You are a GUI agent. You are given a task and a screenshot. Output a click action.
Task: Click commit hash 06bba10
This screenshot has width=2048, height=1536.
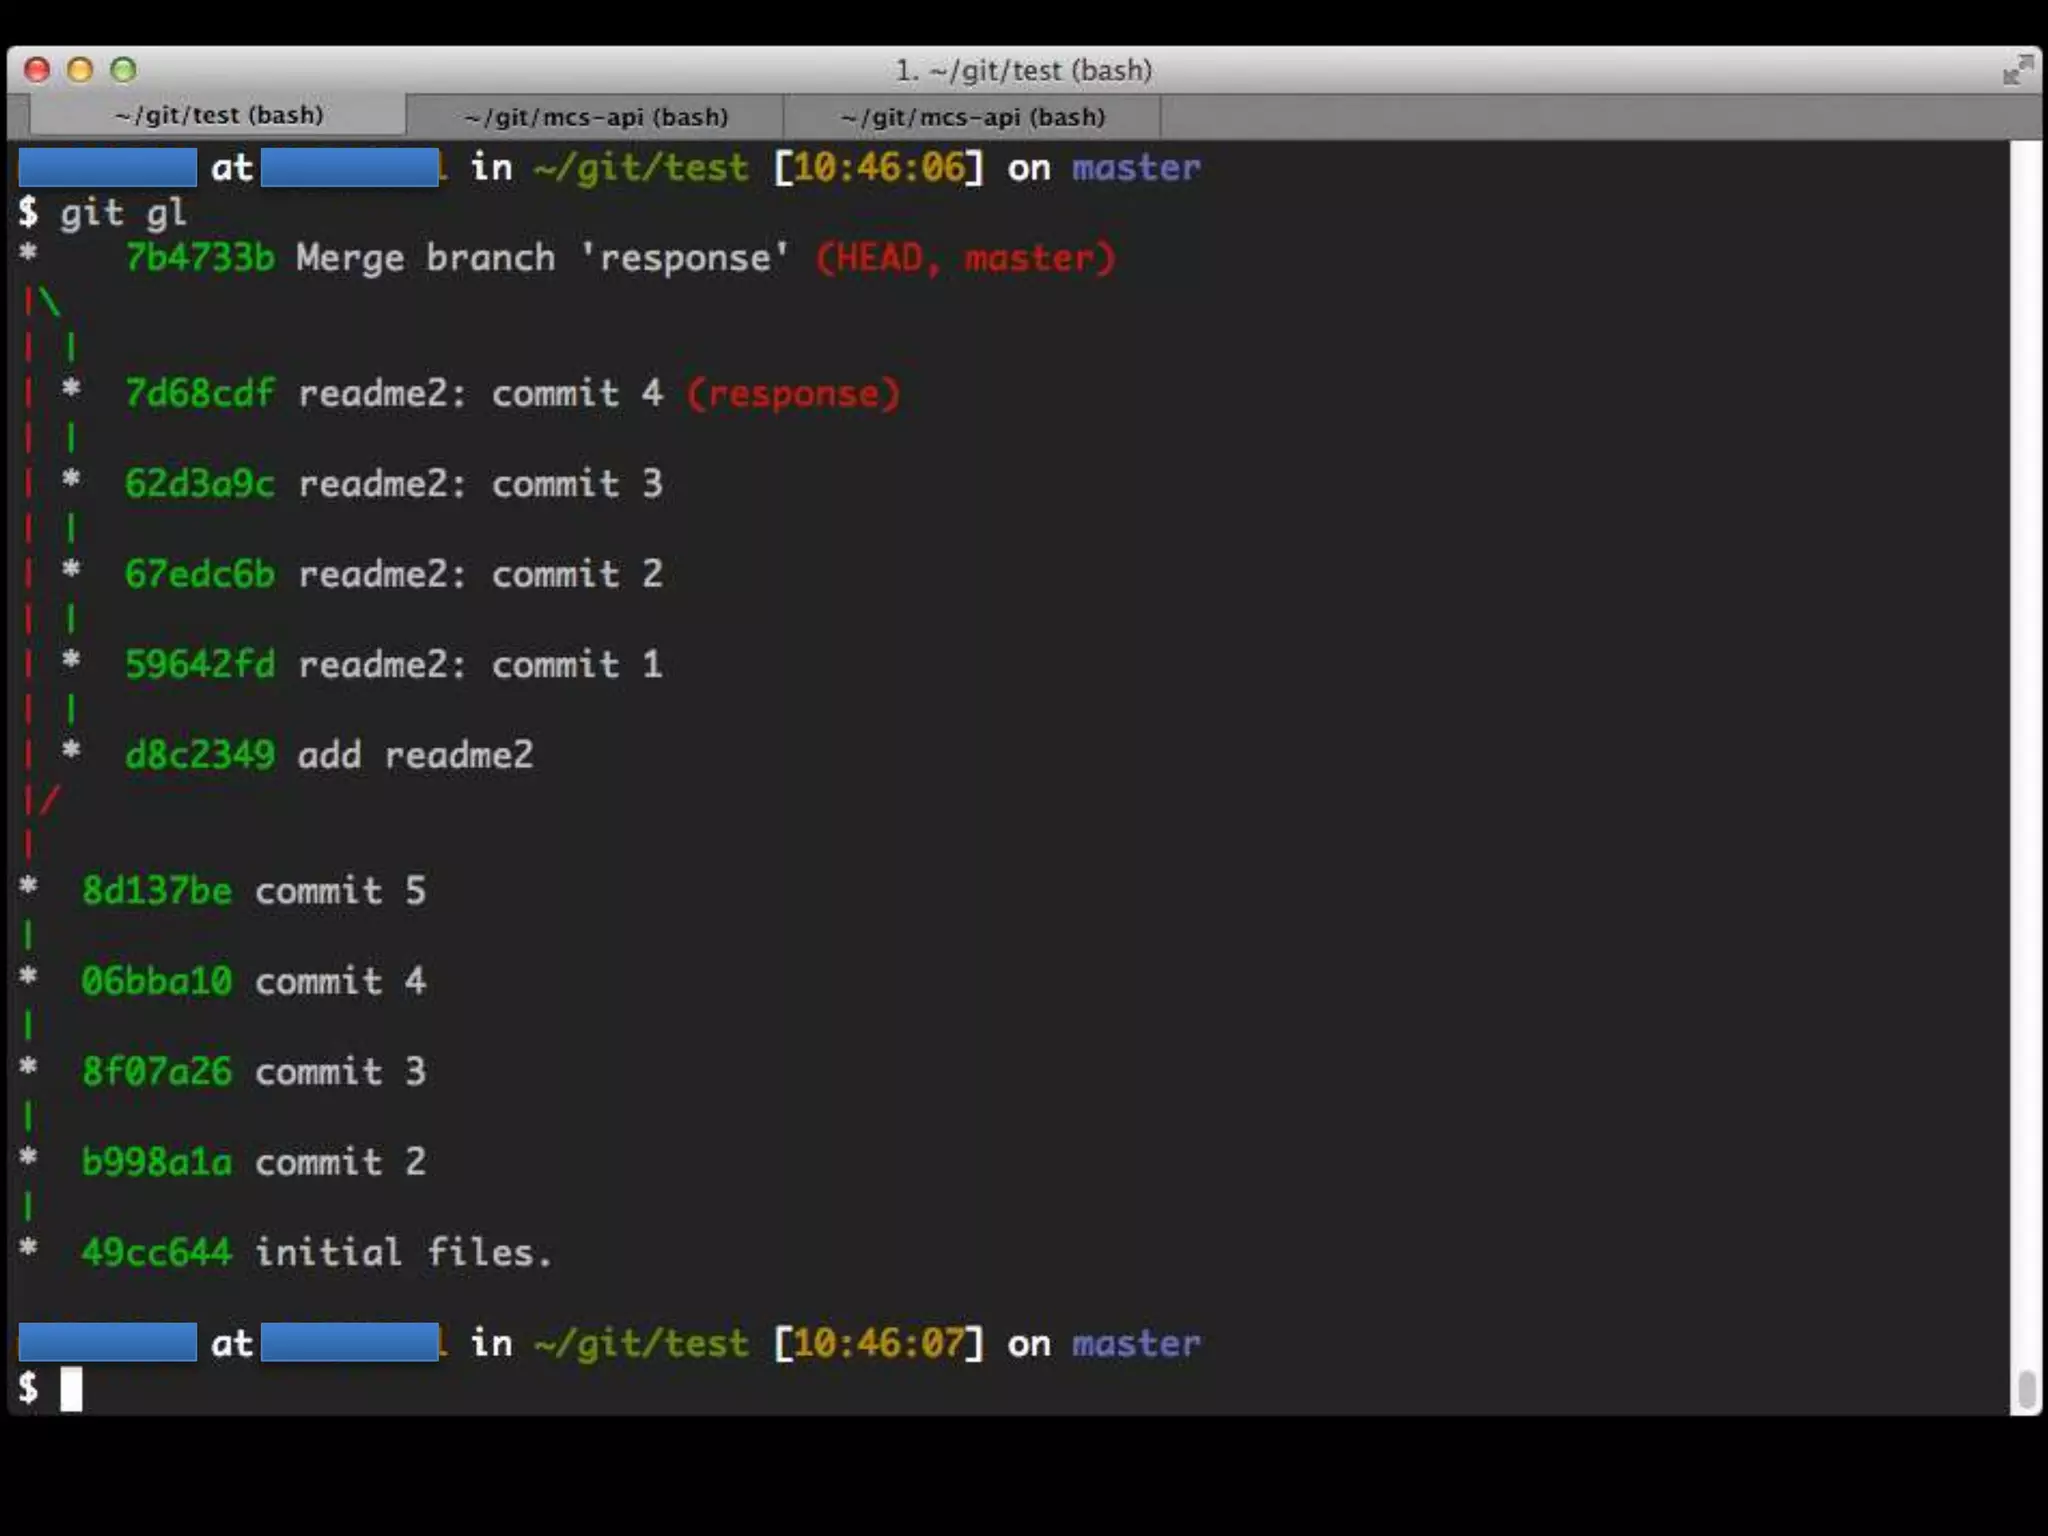pyautogui.click(x=156, y=980)
